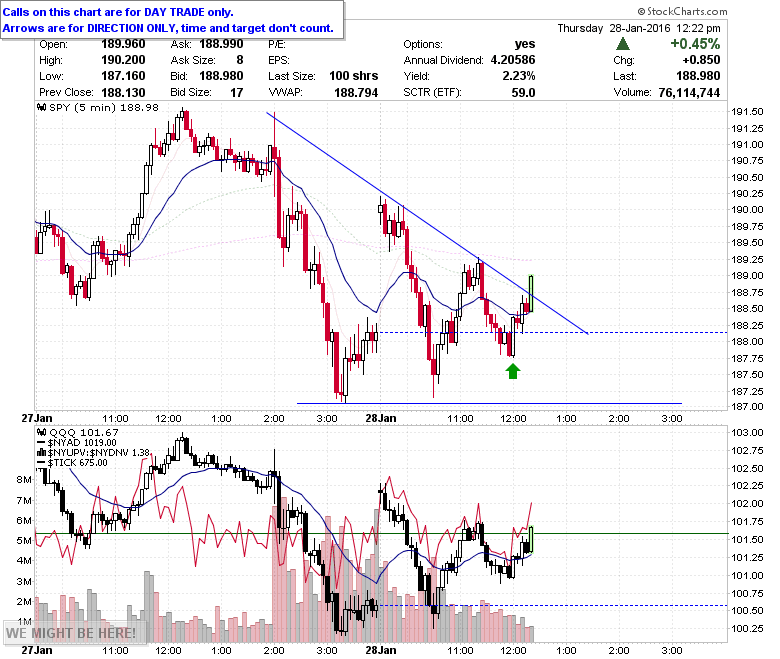Click the Ask value 188.990
This screenshot has height=659, width=780.
click(x=221, y=44)
